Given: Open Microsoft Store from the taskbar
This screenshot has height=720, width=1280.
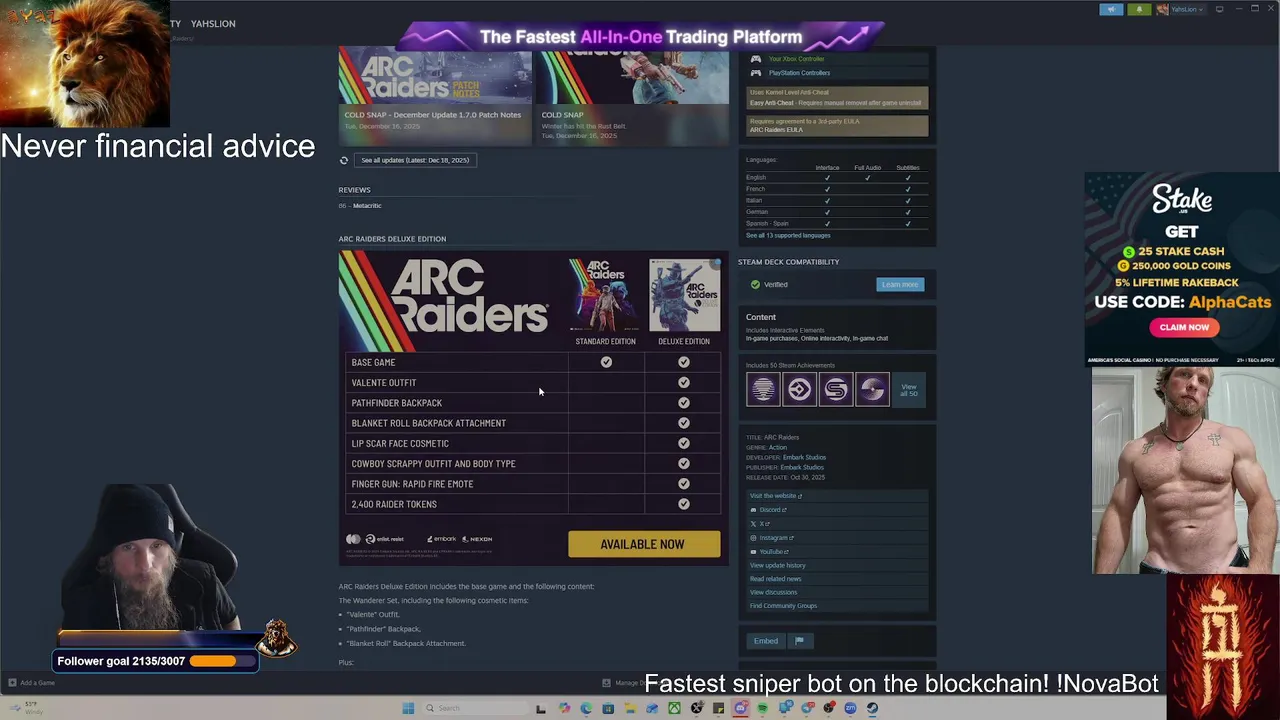Looking at the screenshot, I should pyautogui.click(x=608, y=708).
